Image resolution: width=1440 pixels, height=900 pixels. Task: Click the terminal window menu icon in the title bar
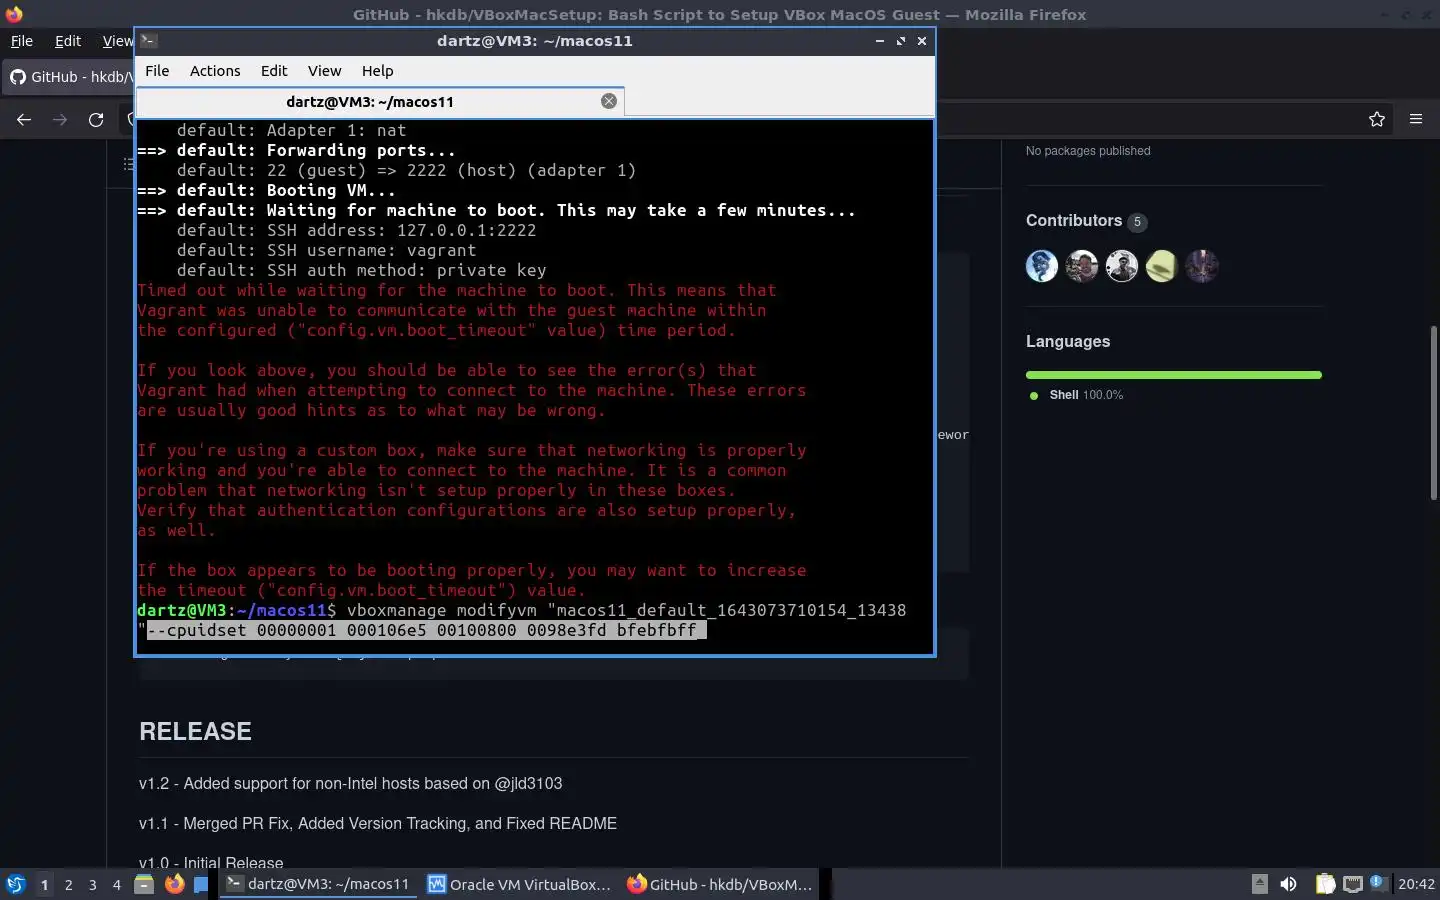tap(148, 41)
